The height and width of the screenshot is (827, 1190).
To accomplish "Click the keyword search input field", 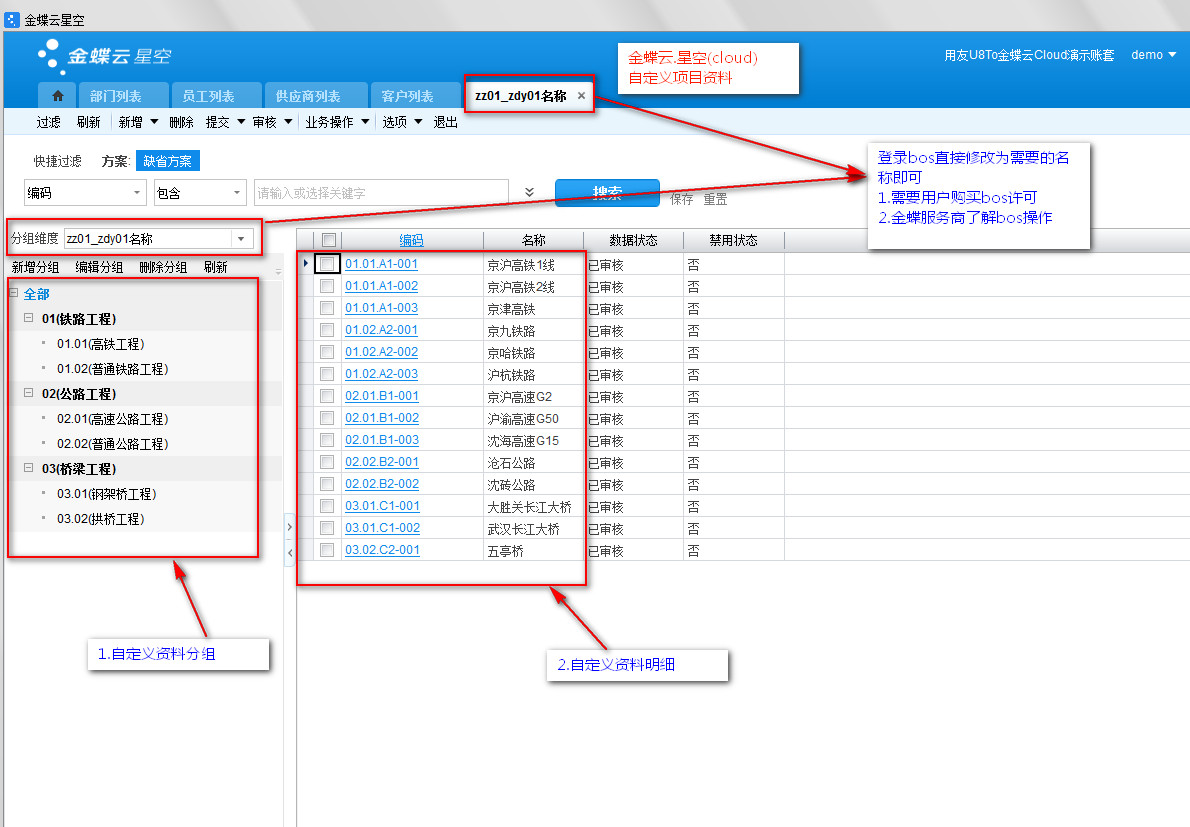I will 380,193.
